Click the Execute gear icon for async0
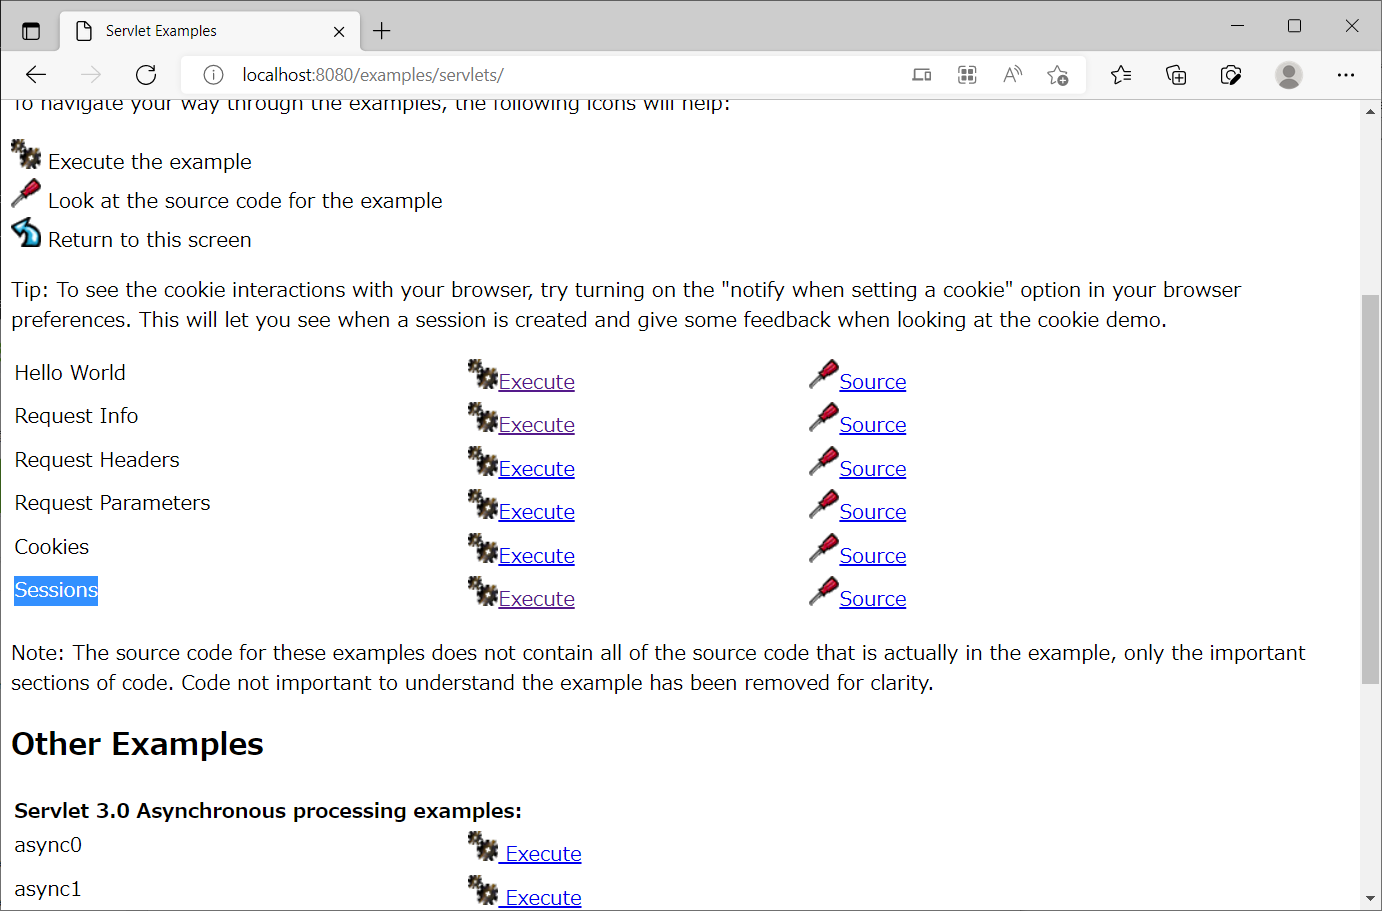 (483, 846)
